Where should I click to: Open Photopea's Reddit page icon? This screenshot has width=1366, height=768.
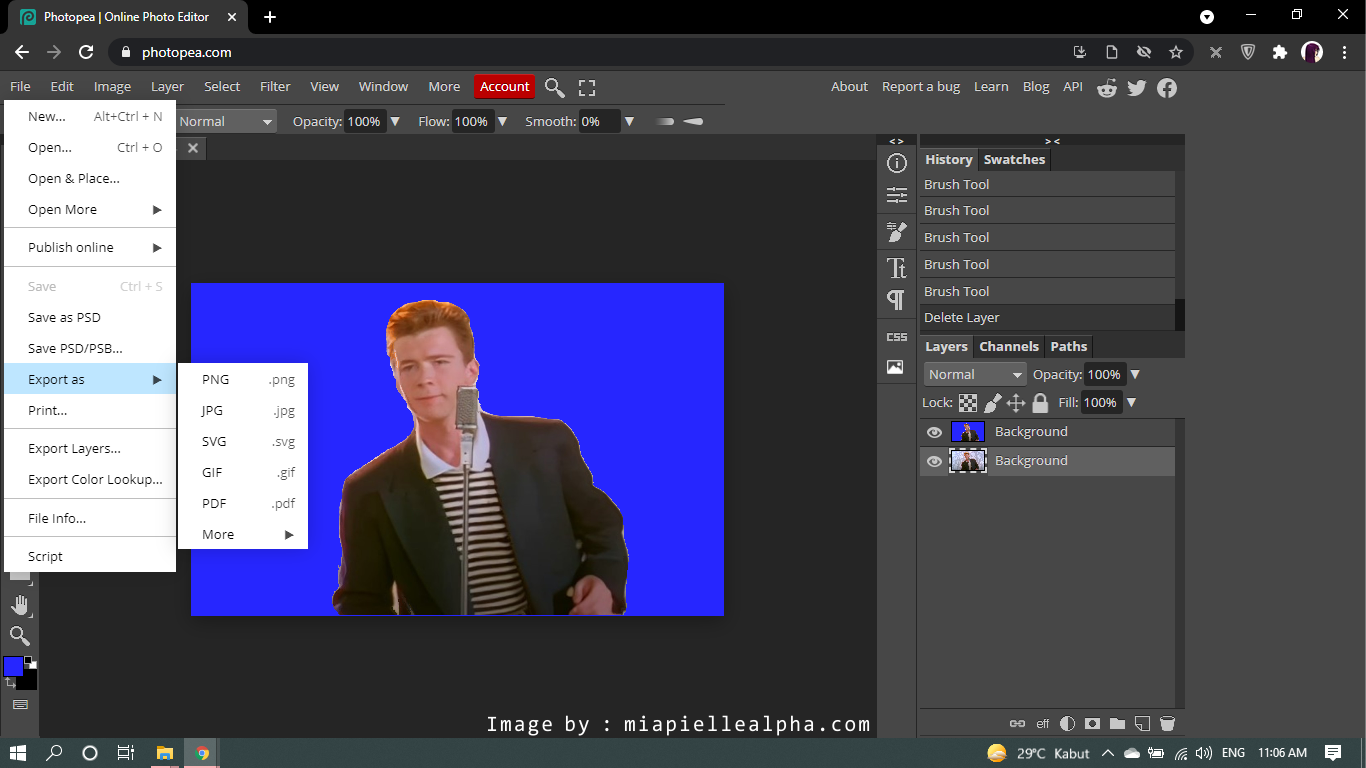click(x=1107, y=88)
